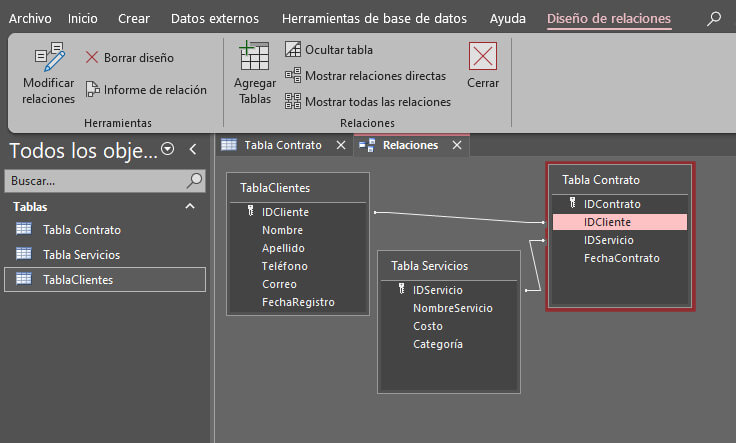Close the Relaciones document tab
The width and height of the screenshot is (736, 443).
pos(457,145)
